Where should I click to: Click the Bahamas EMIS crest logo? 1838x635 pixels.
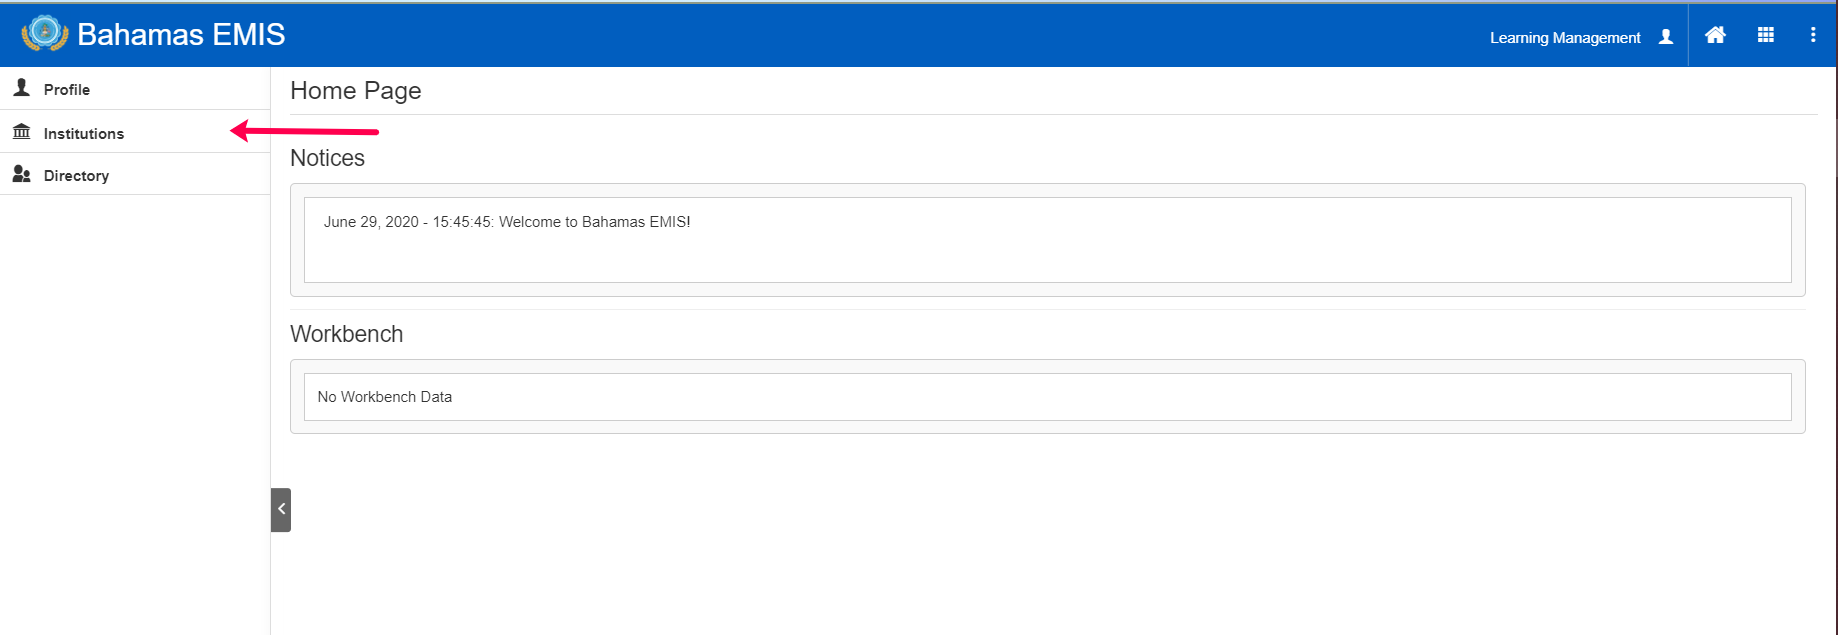(45, 34)
